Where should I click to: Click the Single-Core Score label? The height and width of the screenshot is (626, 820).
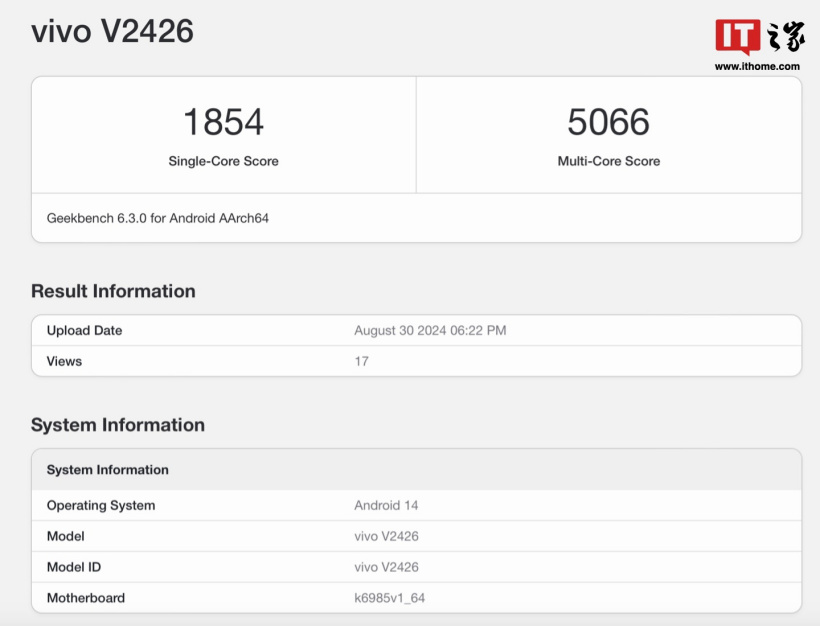click(x=223, y=160)
